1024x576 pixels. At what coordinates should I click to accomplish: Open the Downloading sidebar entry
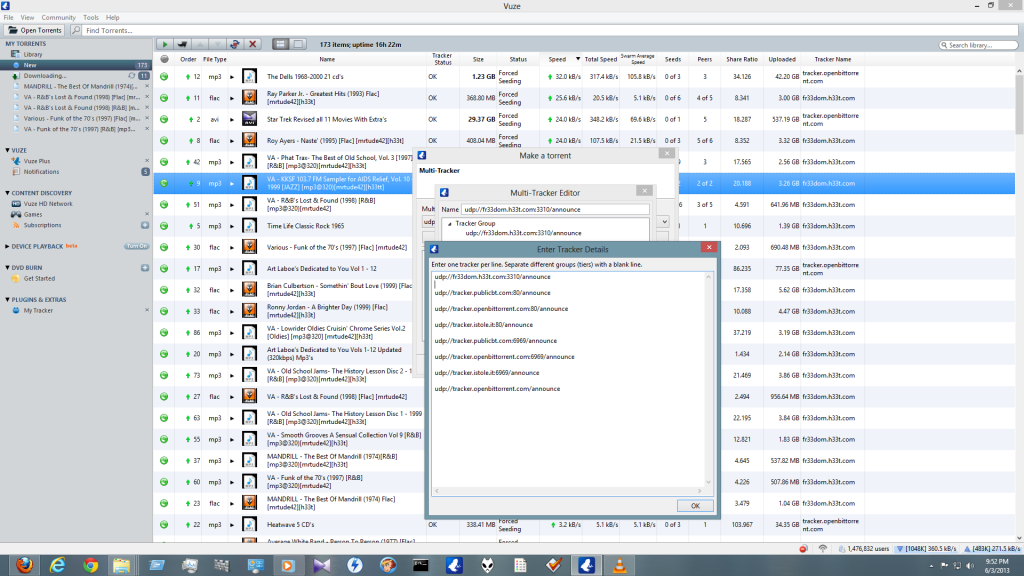pos(44,76)
